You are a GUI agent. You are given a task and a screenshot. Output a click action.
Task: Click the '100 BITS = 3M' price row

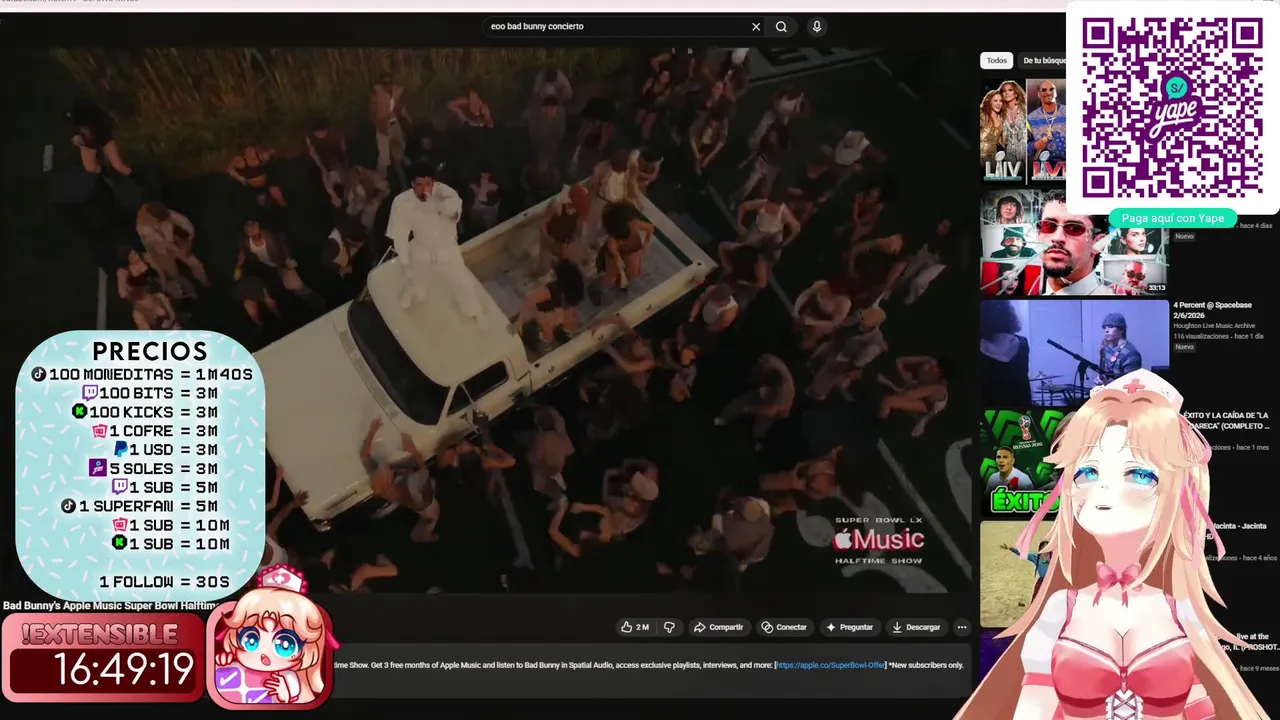[x=150, y=393]
